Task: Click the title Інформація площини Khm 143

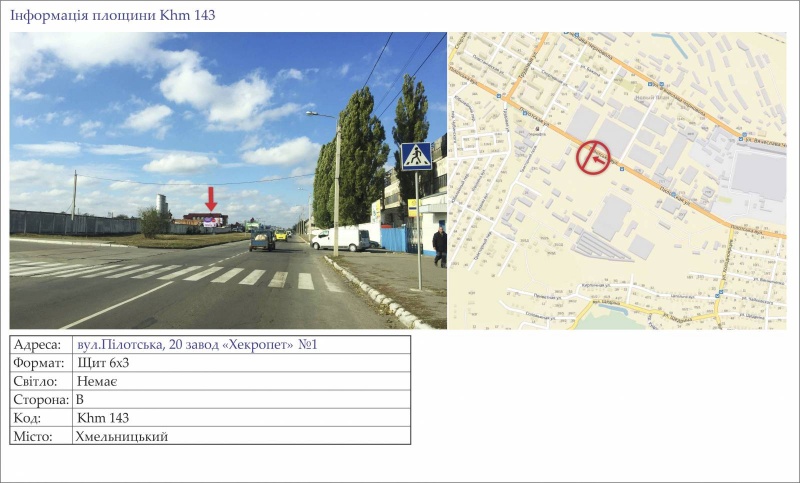Action: [x=113, y=15]
